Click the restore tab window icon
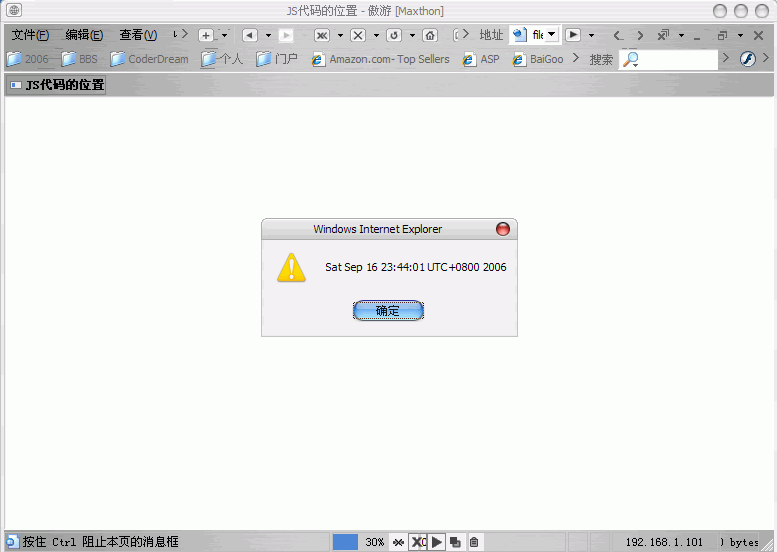The width and height of the screenshot is (777, 552). [722, 35]
